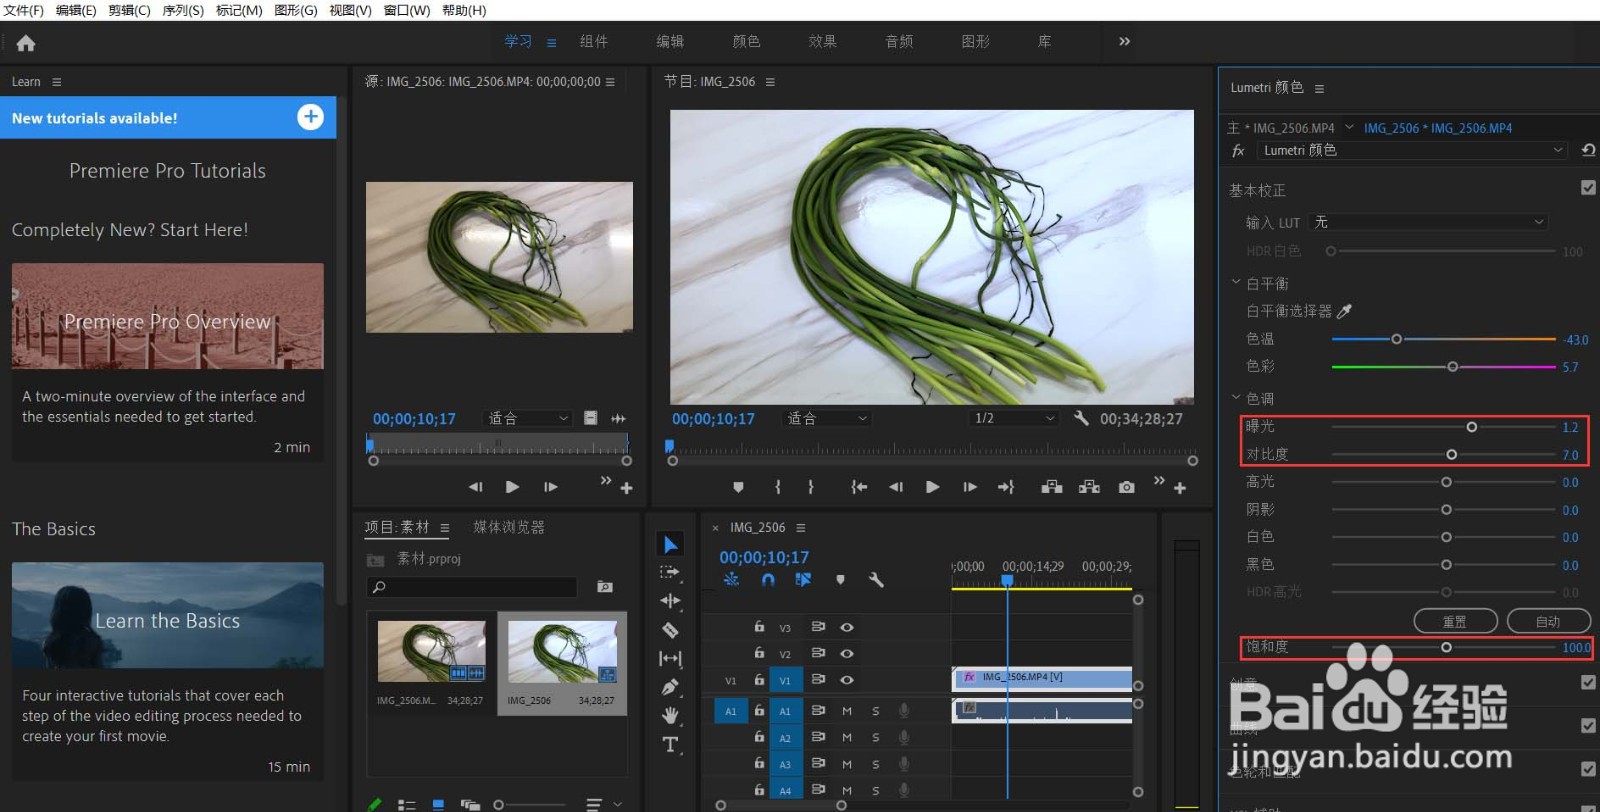Image resolution: width=1600 pixels, height=812 pixels.
Task: Open the Media Browser tab
Action: [x=509, y=527]
